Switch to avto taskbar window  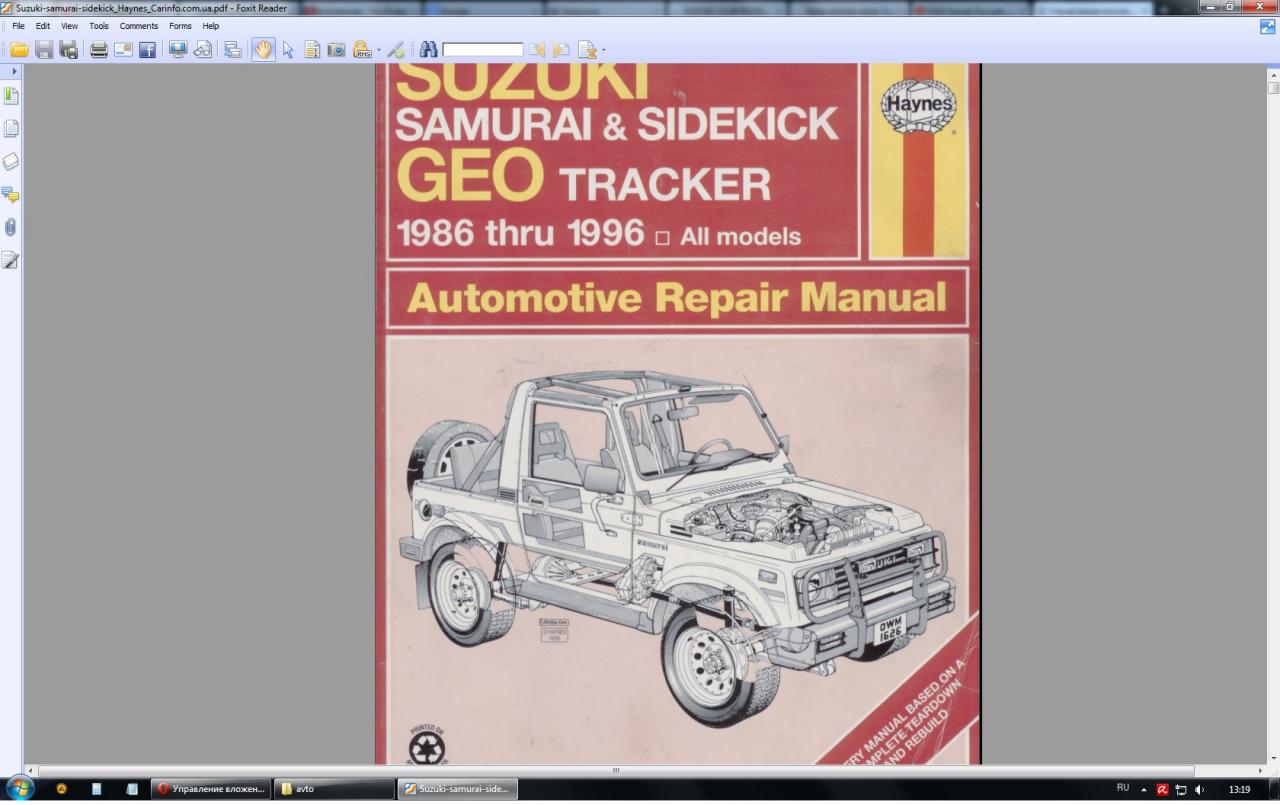(333, 789)
